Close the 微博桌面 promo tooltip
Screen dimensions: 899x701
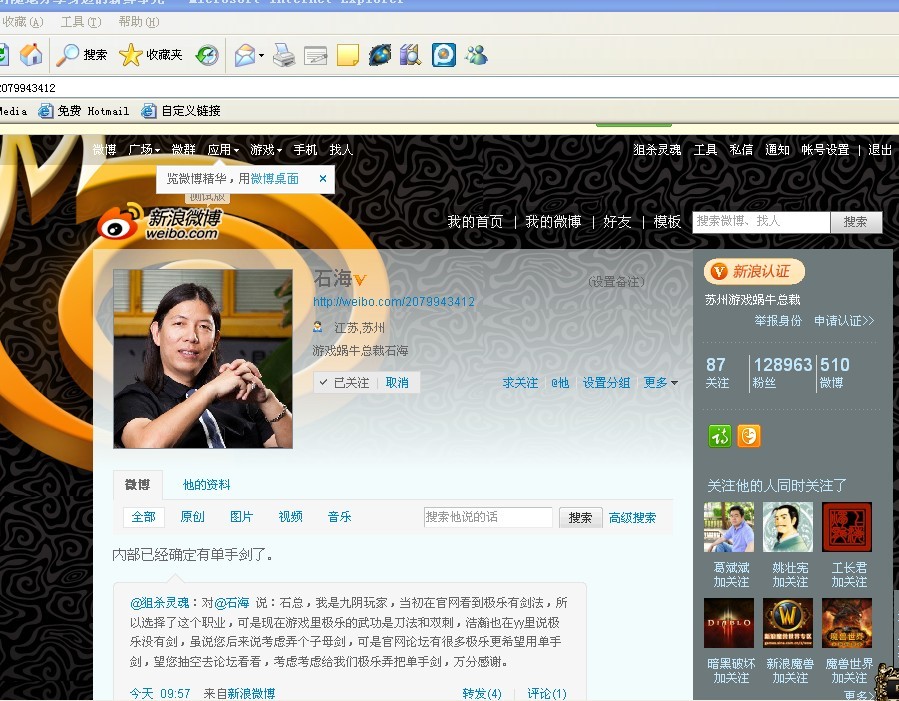coord(323,179)
